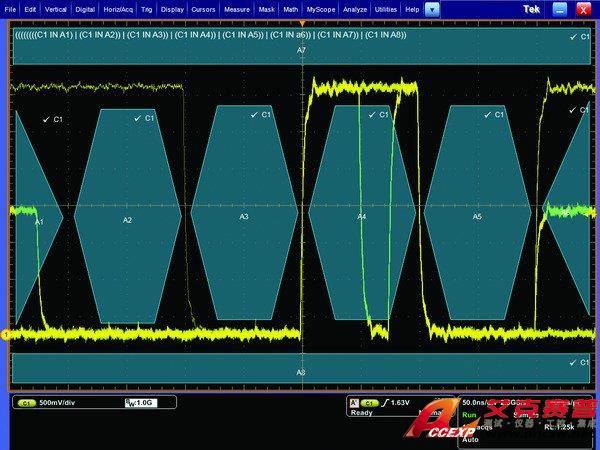The height and width of the screenshot is (450, 600).
Task: Toggle the C1 checkmark on mask segment A3
Action: click(259, 115)
